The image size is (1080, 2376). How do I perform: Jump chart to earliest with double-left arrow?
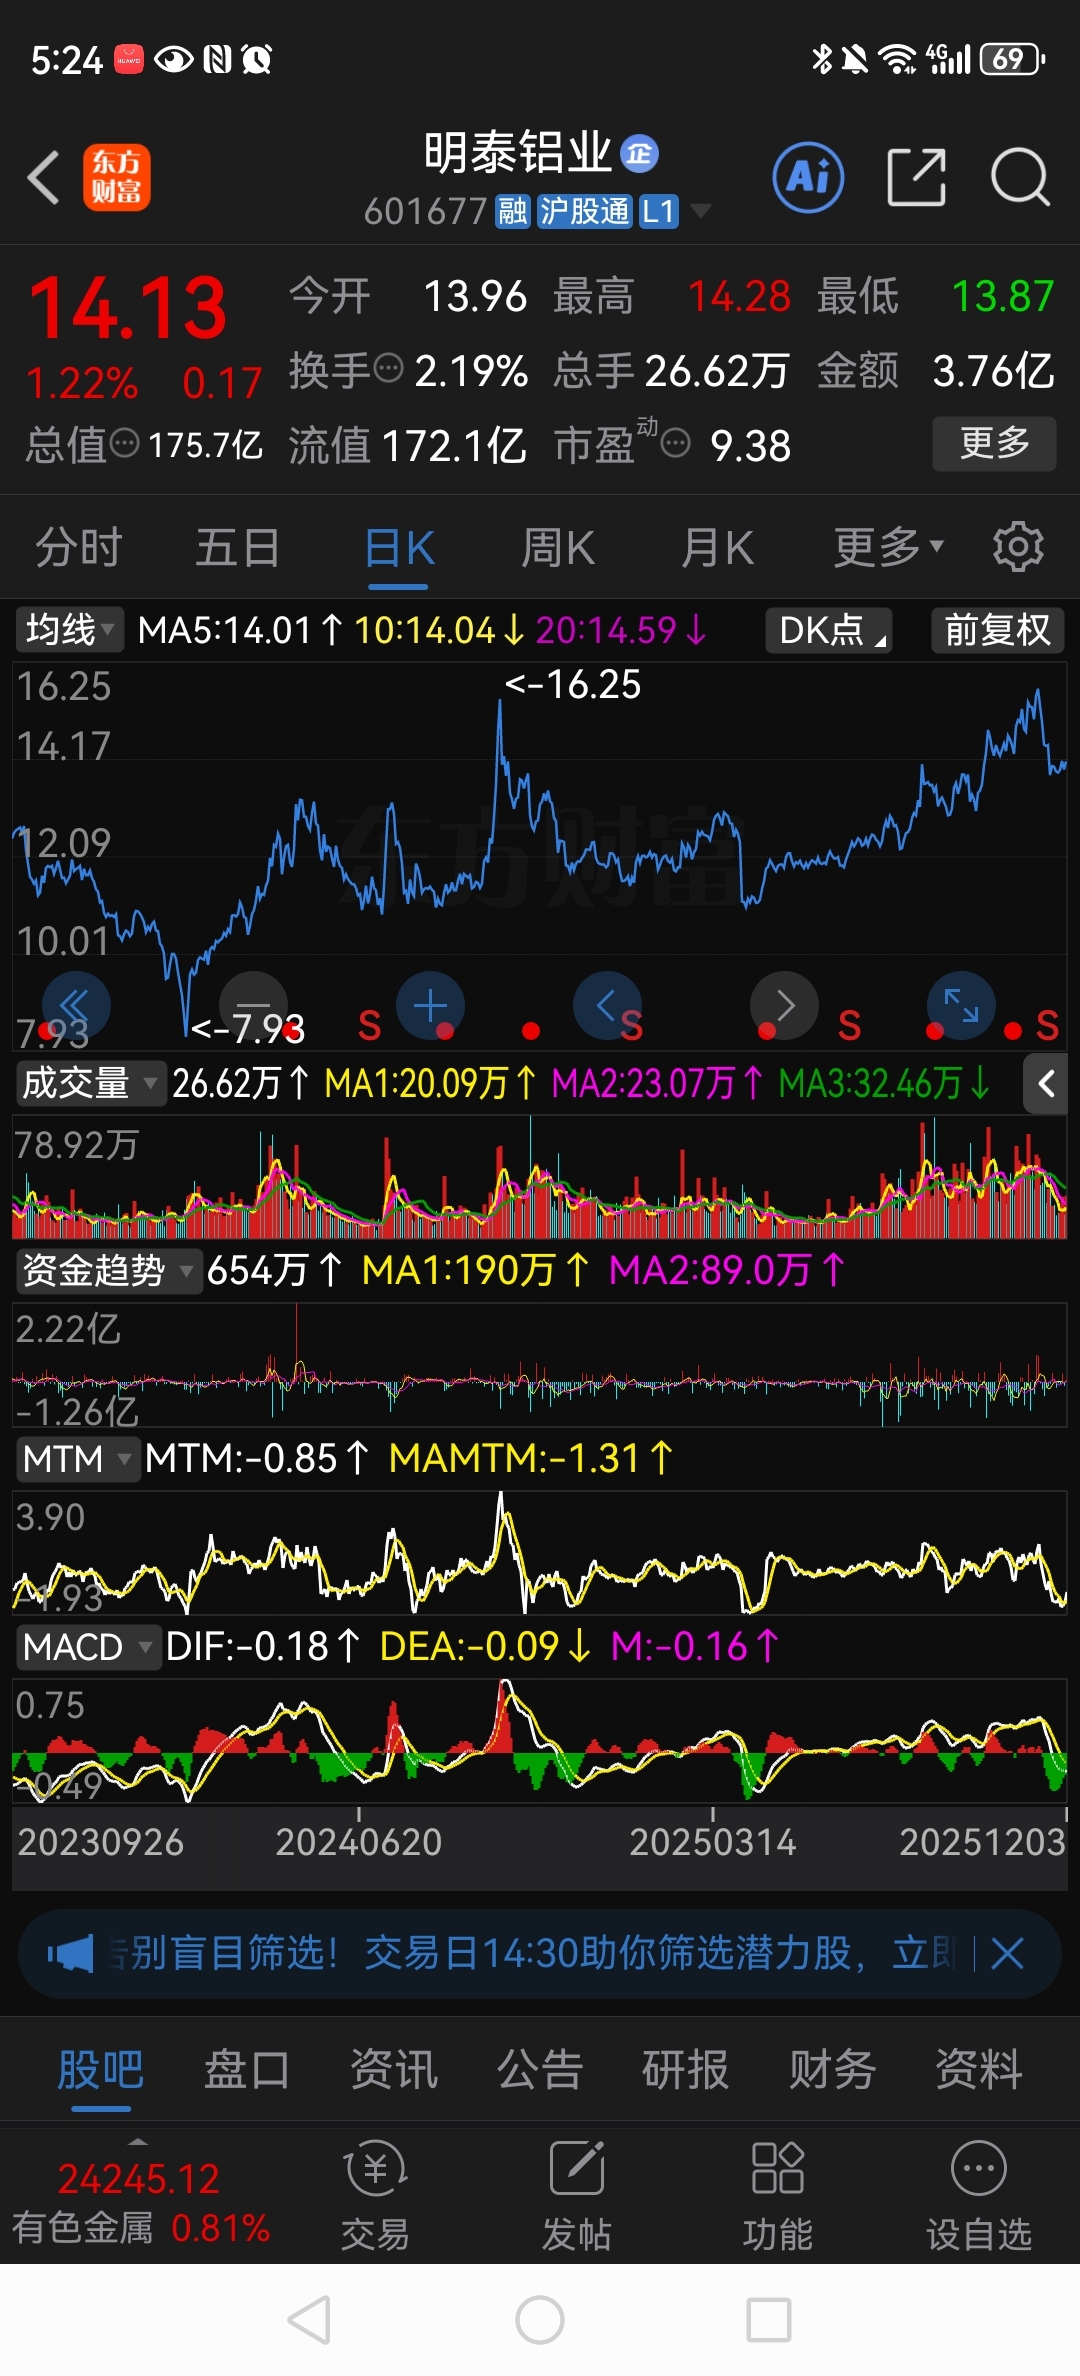76,1005
